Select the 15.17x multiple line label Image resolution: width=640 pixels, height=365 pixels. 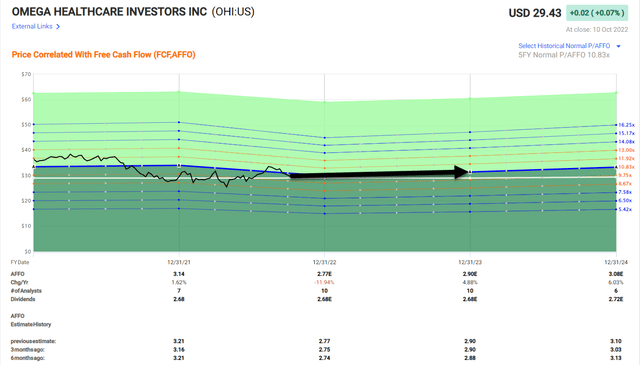(x=627, y=133)
